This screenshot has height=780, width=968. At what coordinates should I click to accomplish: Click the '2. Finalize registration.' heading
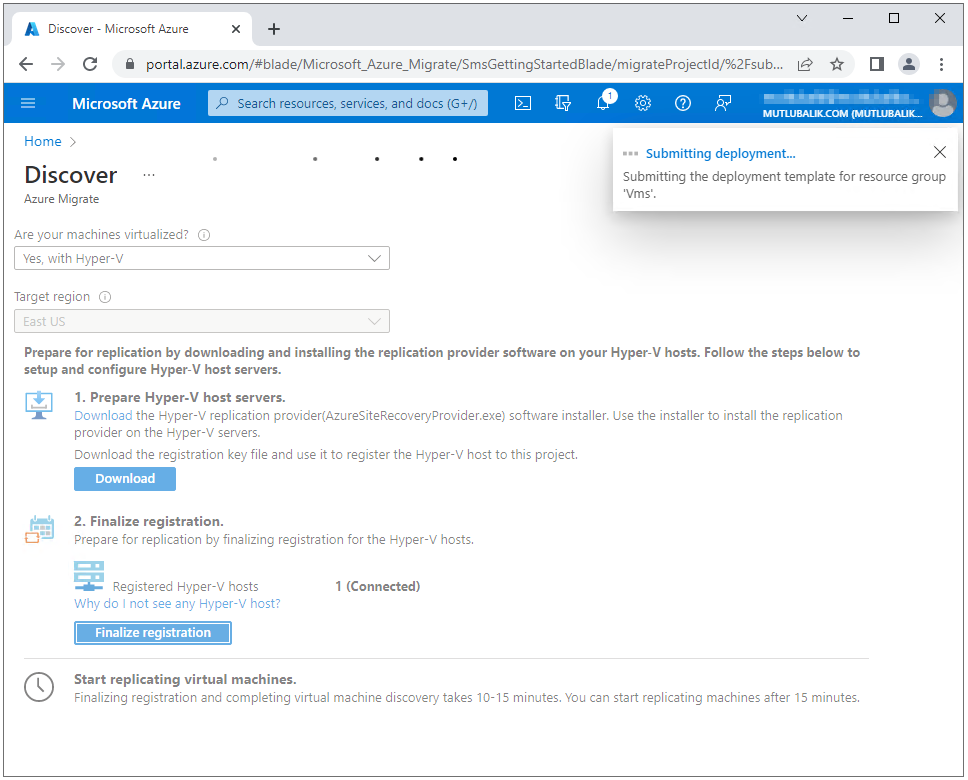pyautogui.click(x=149, y=521)
